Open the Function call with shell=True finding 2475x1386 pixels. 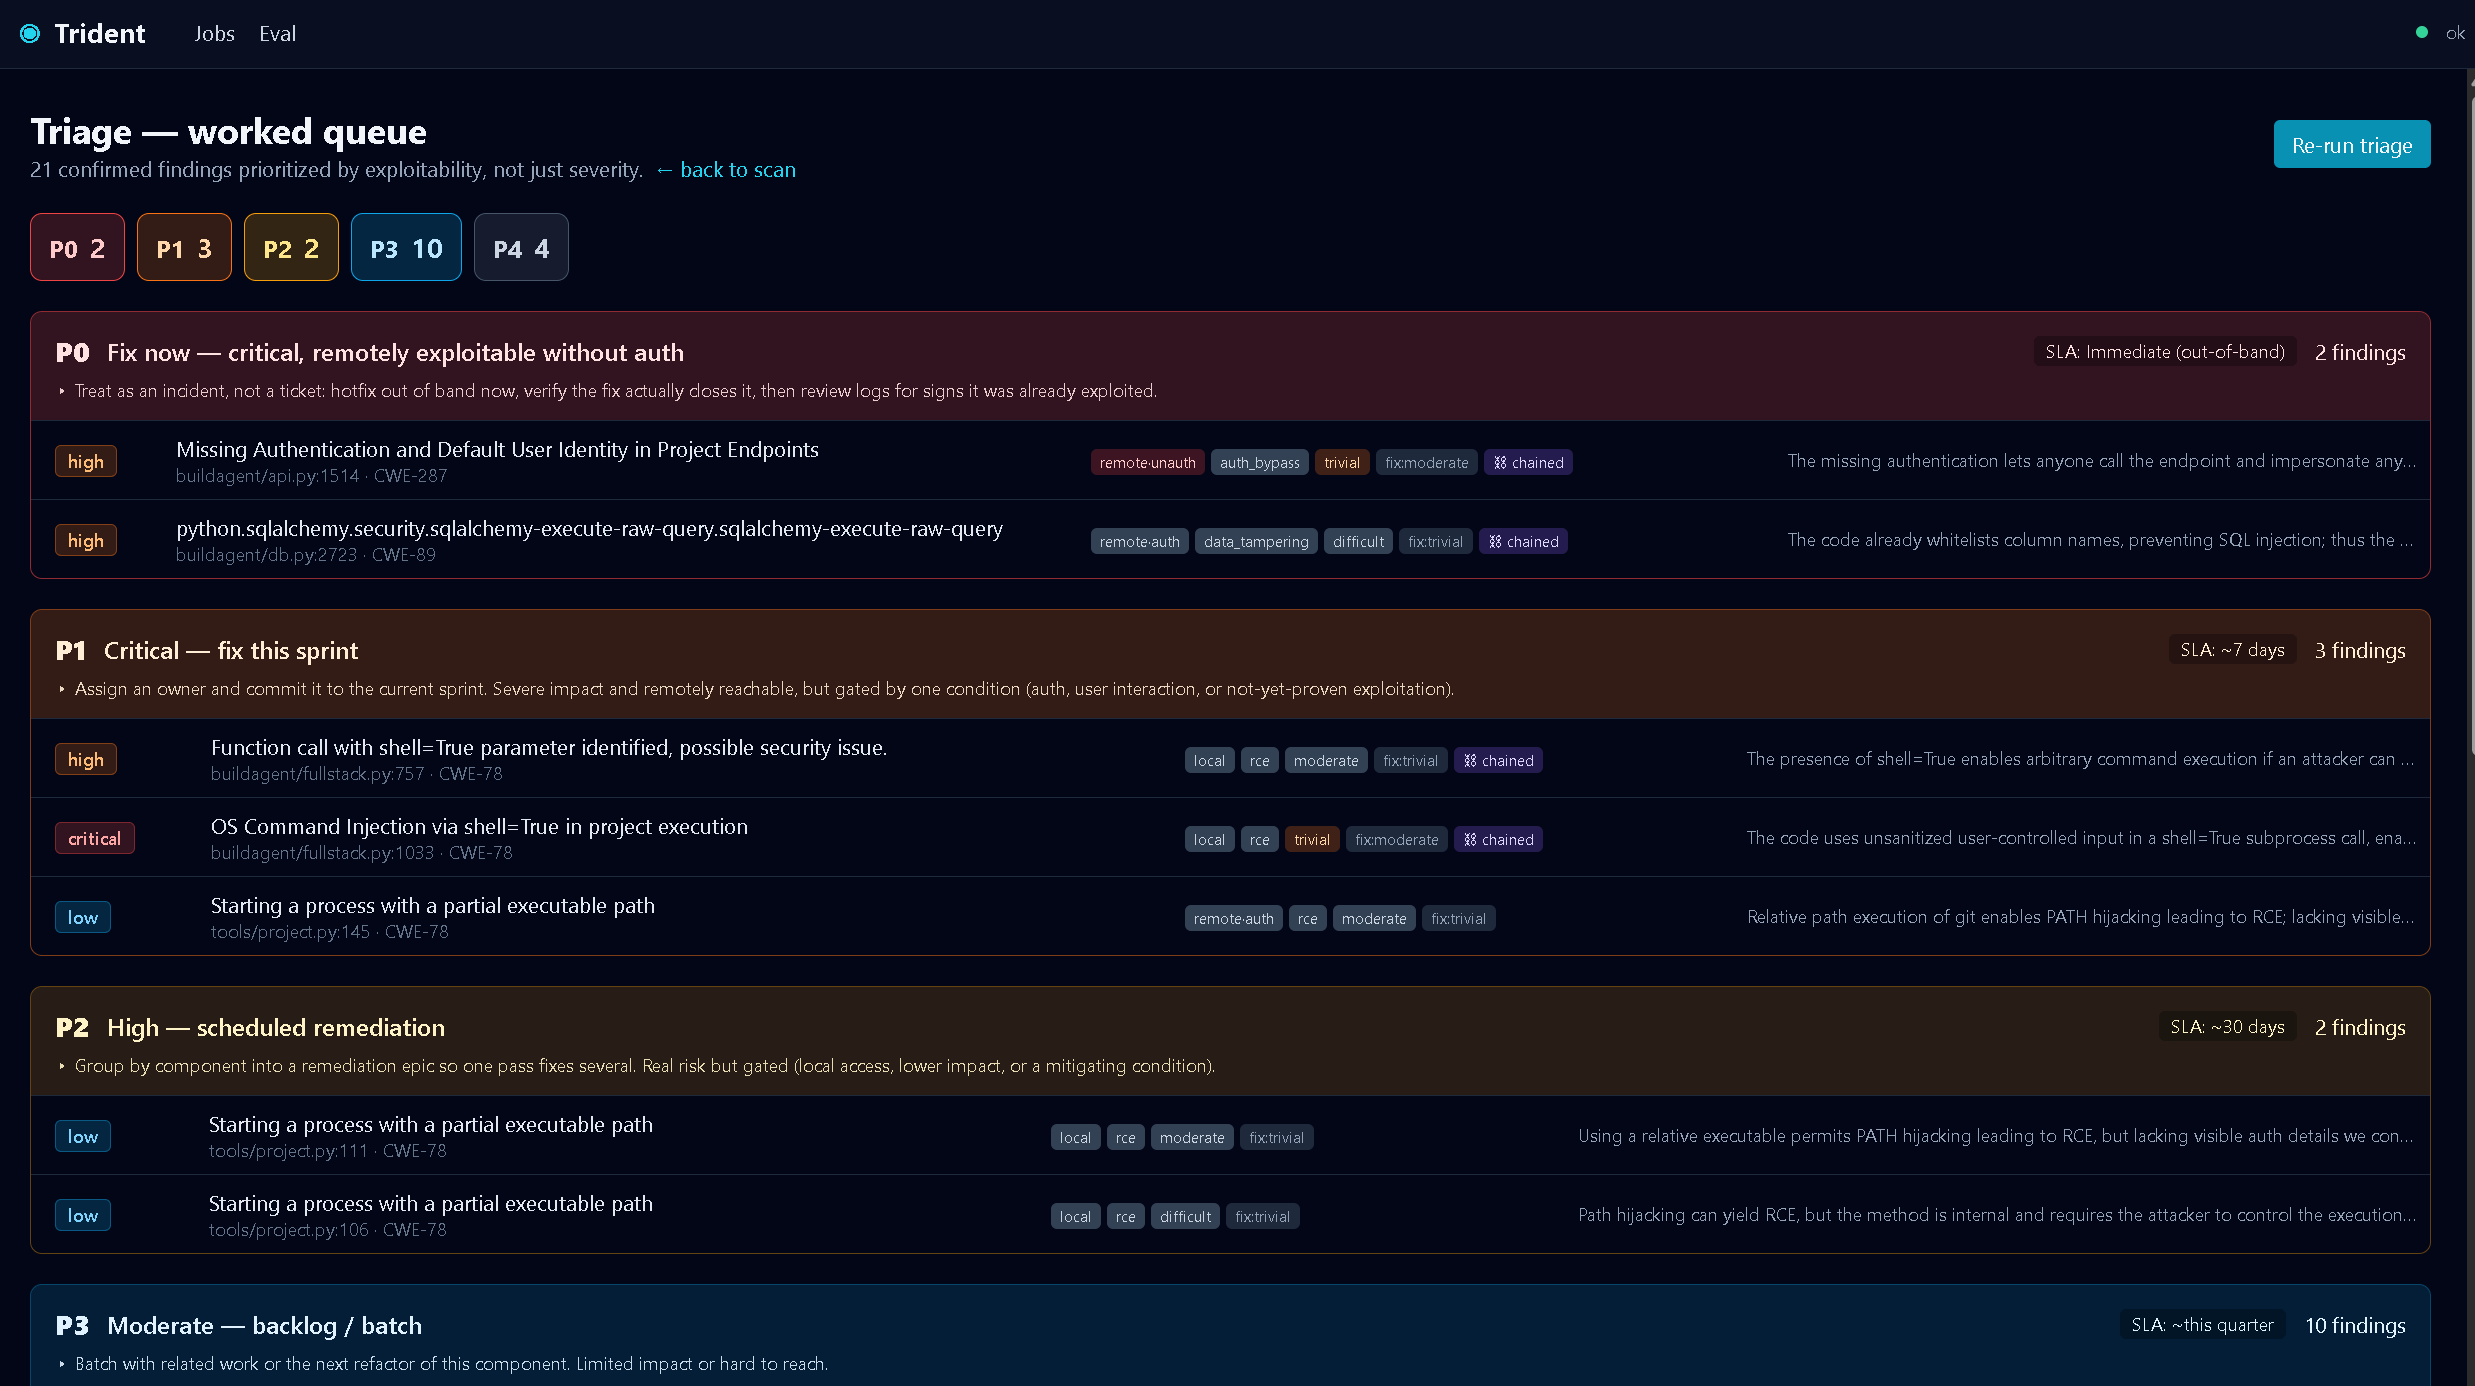coord(549,748)
